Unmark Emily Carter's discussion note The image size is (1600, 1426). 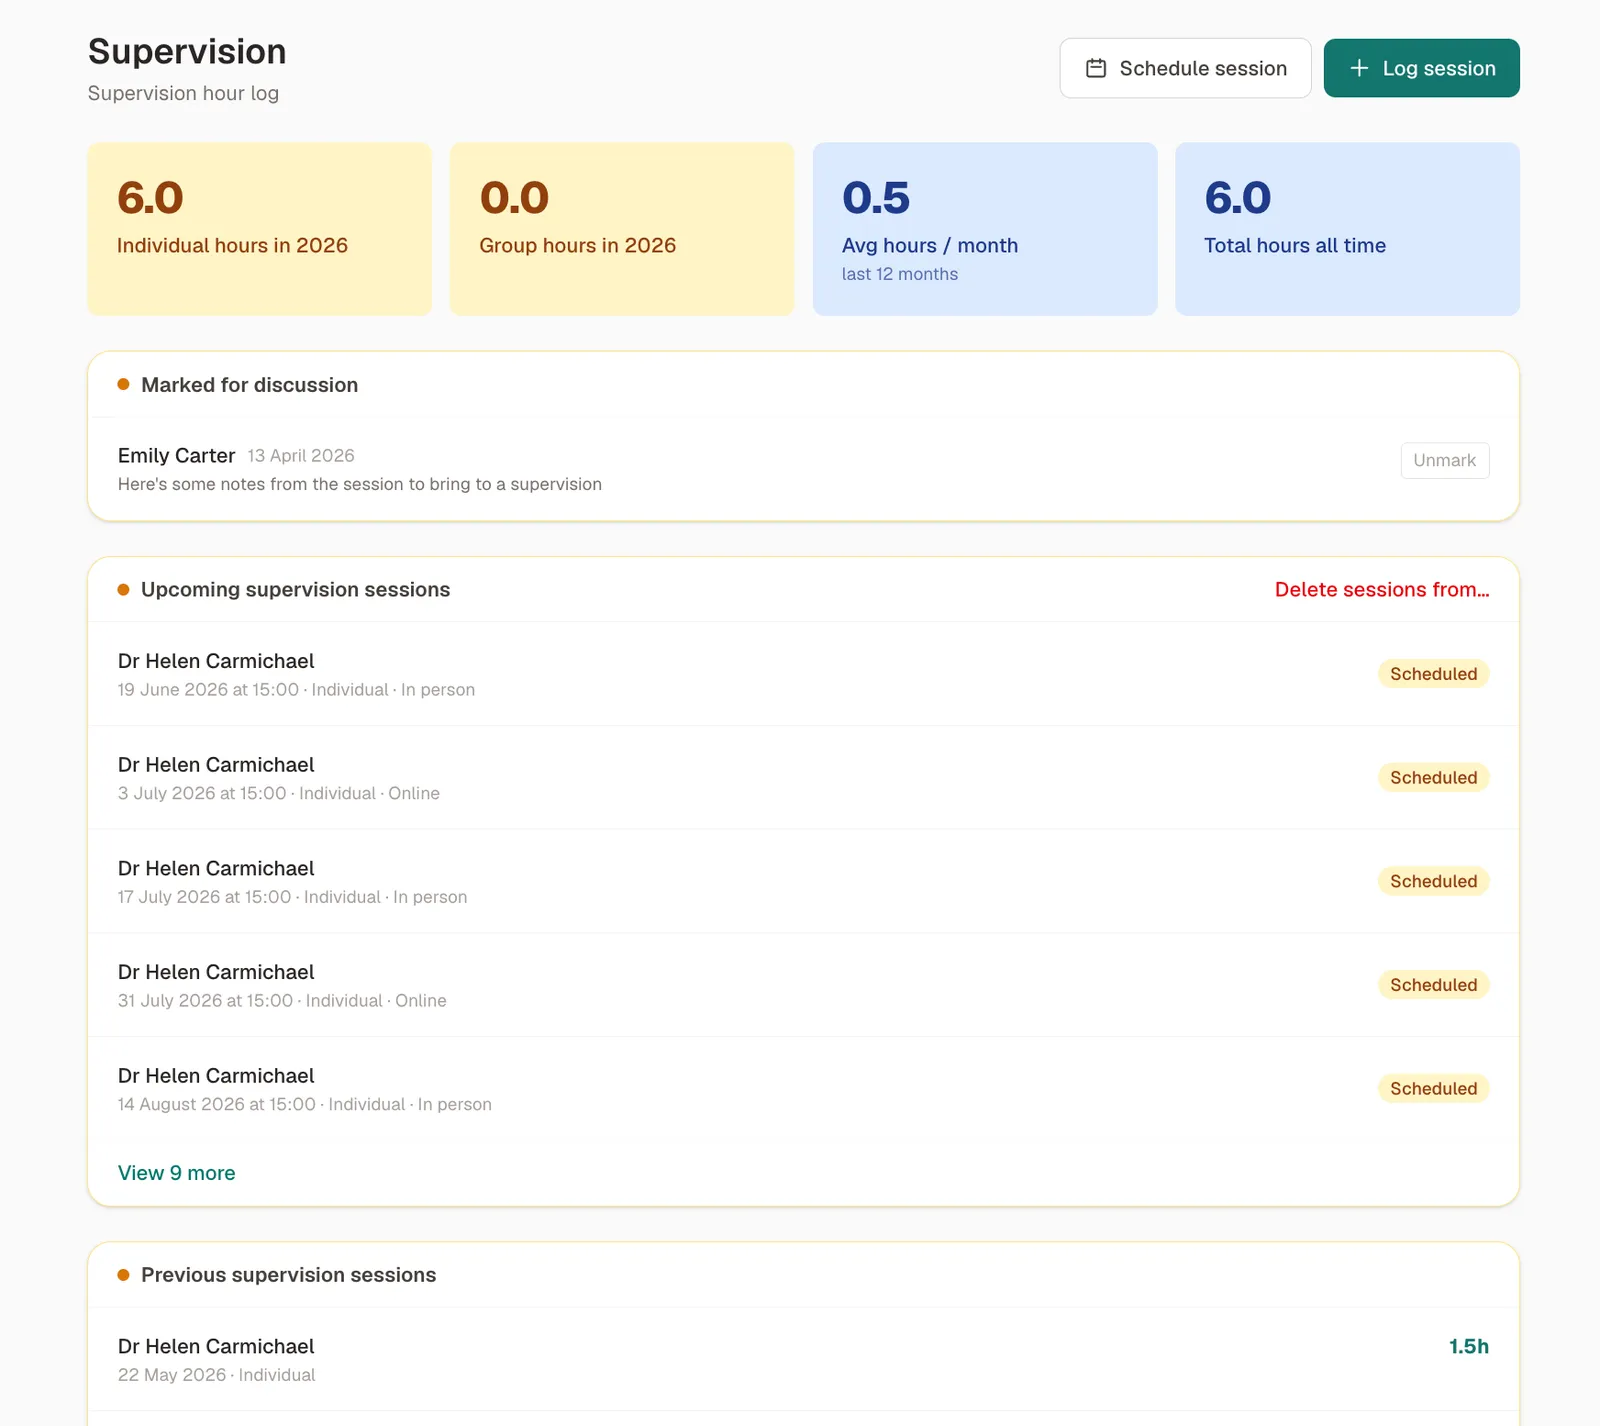click(x=1444, y=460)
